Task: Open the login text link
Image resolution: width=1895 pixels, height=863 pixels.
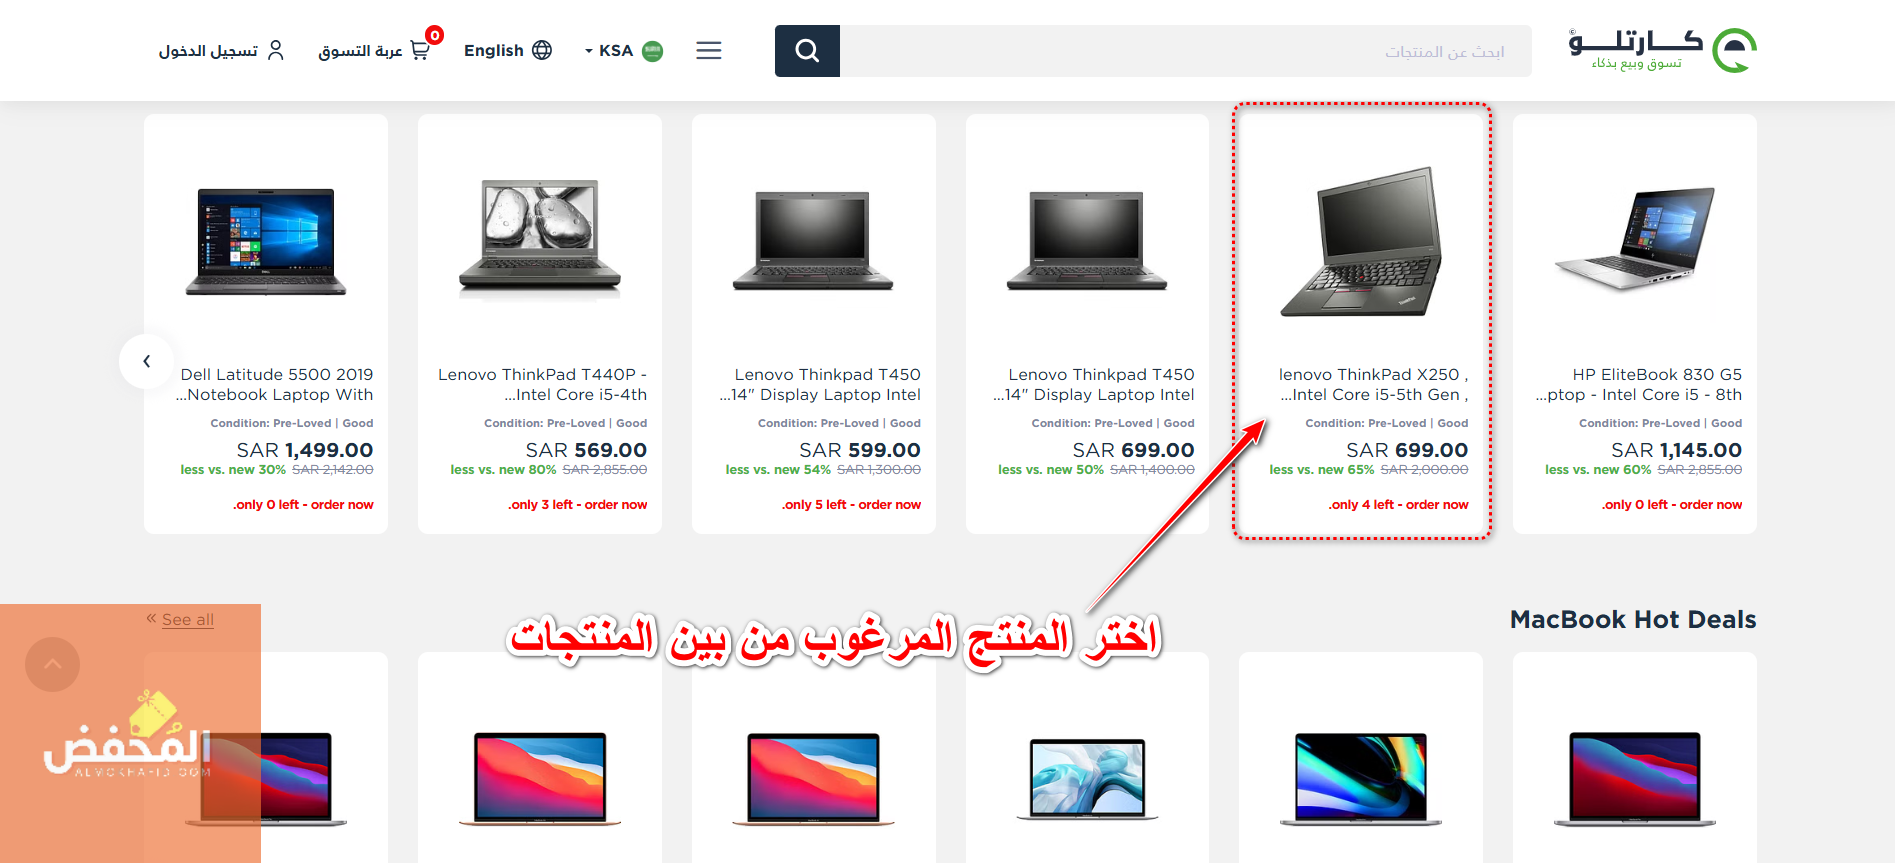Action: coord(208,50)
